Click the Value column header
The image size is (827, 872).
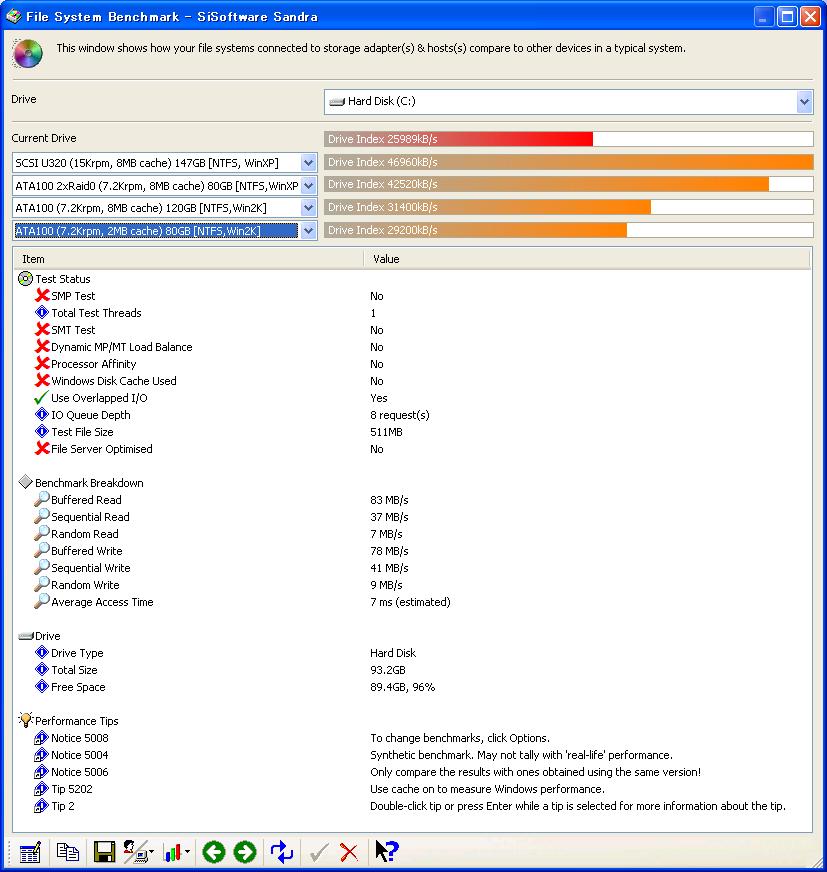click(x=587, y=259)
